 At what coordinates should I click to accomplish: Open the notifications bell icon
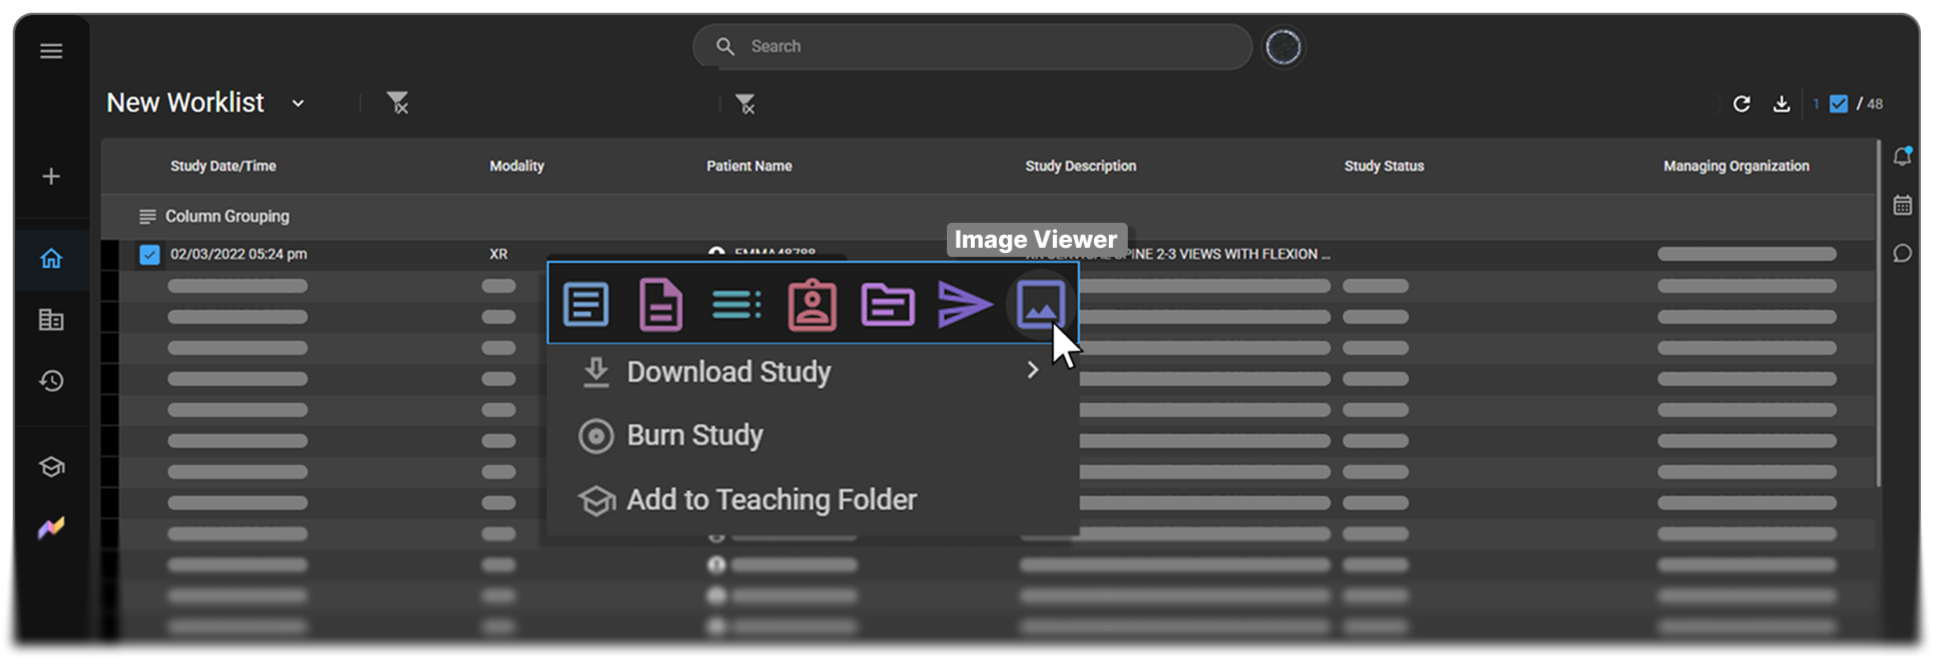point(1902,156)
